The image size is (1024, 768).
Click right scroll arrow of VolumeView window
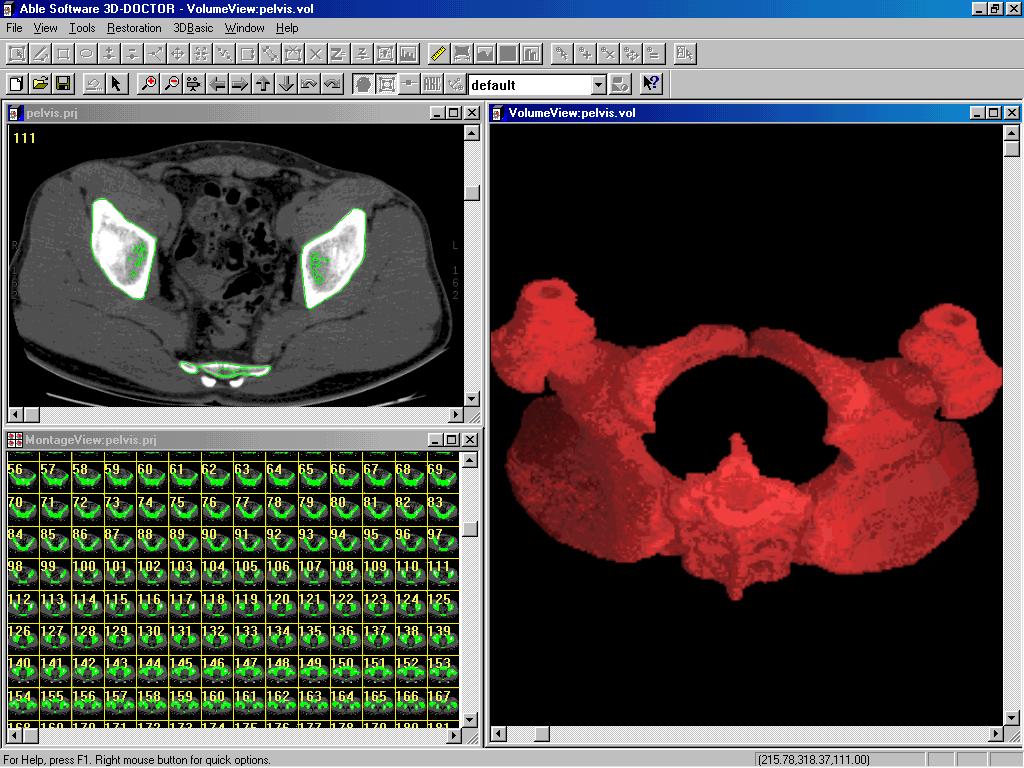[x=995, y=734]
